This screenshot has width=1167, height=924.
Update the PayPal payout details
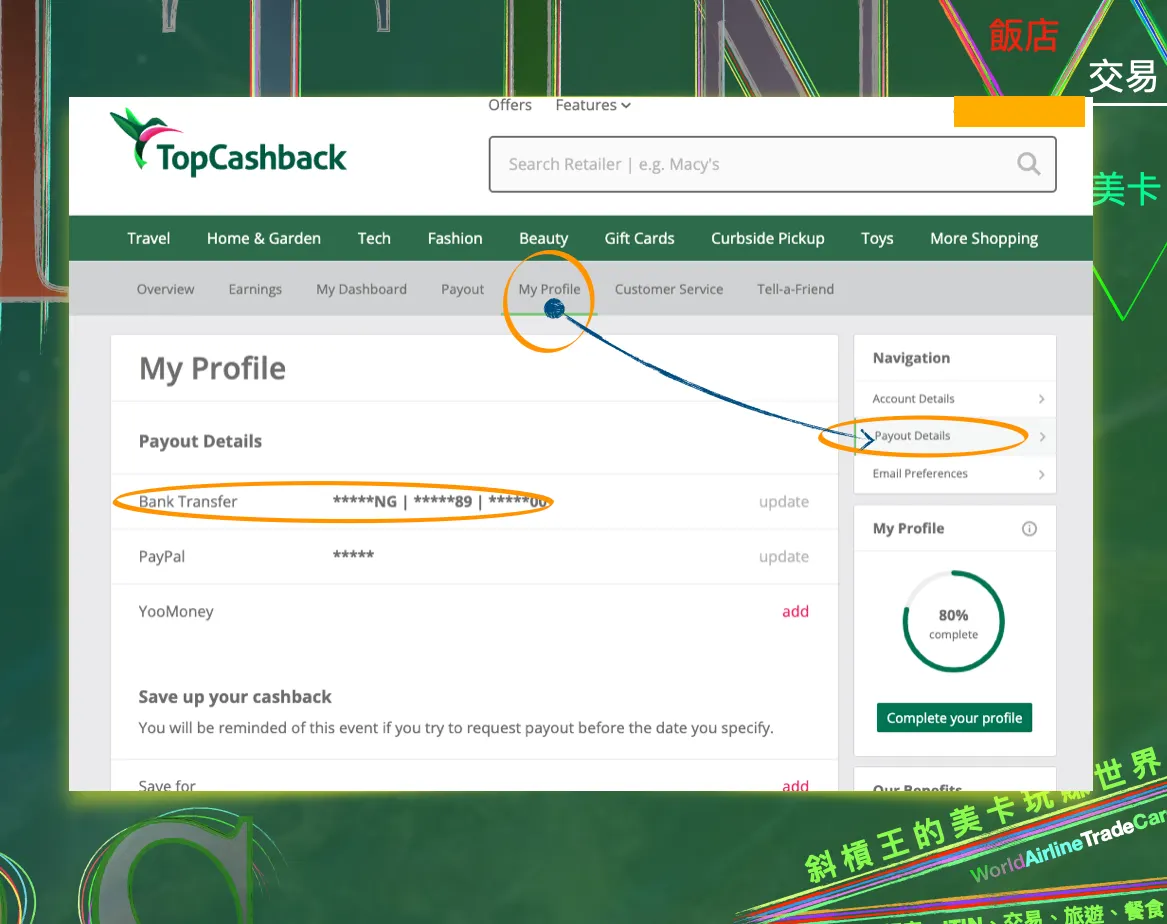[x=784, y=556]
